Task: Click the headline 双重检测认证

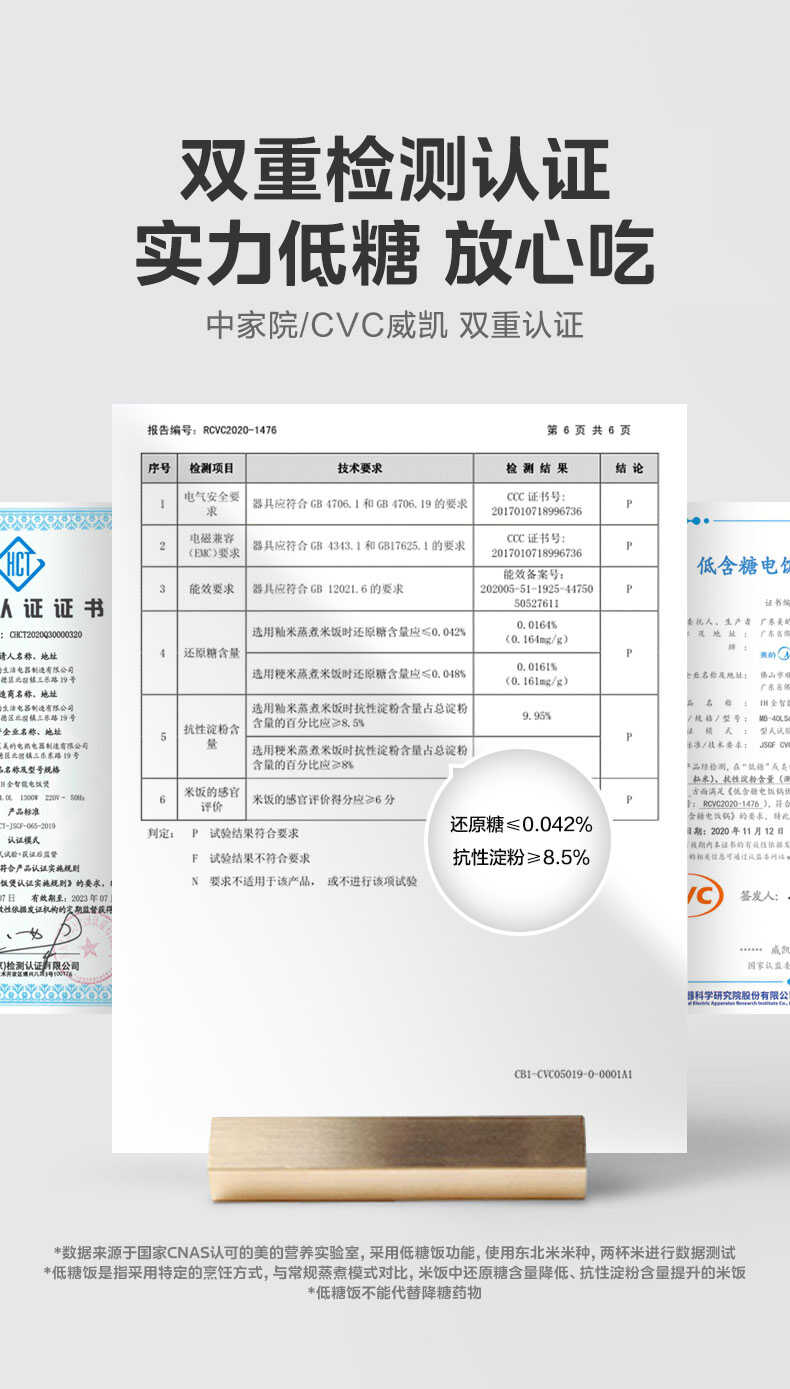Action: (x=395, y=171)
